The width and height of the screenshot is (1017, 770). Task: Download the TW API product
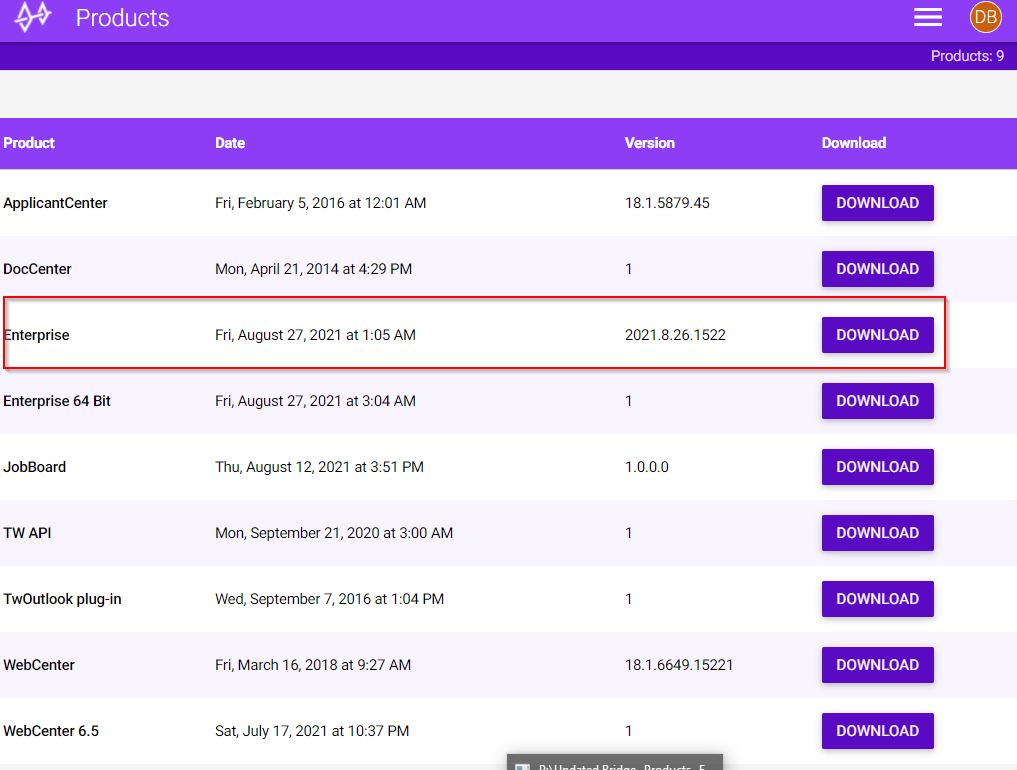point(878,533)
